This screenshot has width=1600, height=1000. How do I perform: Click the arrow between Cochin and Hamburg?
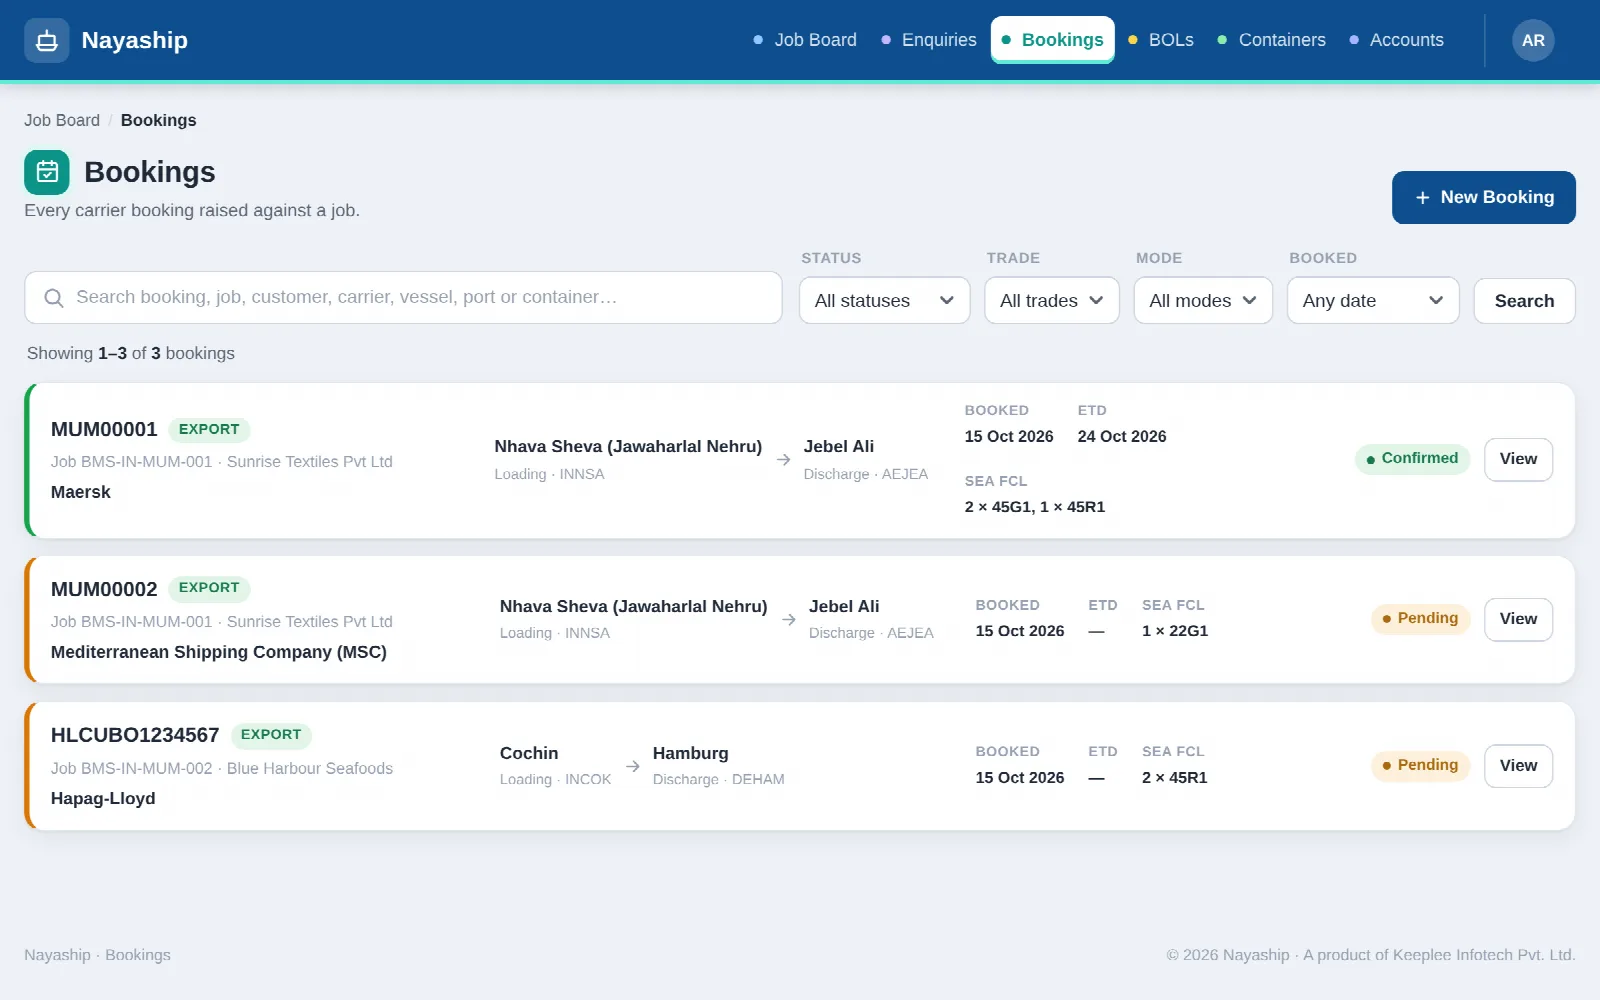[x=632, y=766]
